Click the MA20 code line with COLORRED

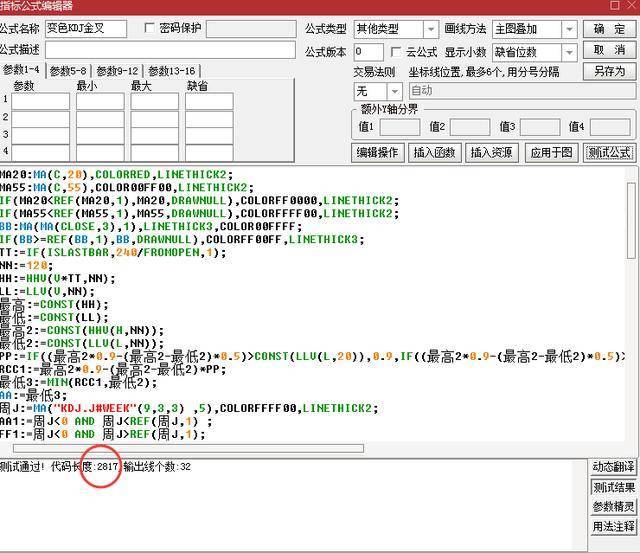click(116, 175)
